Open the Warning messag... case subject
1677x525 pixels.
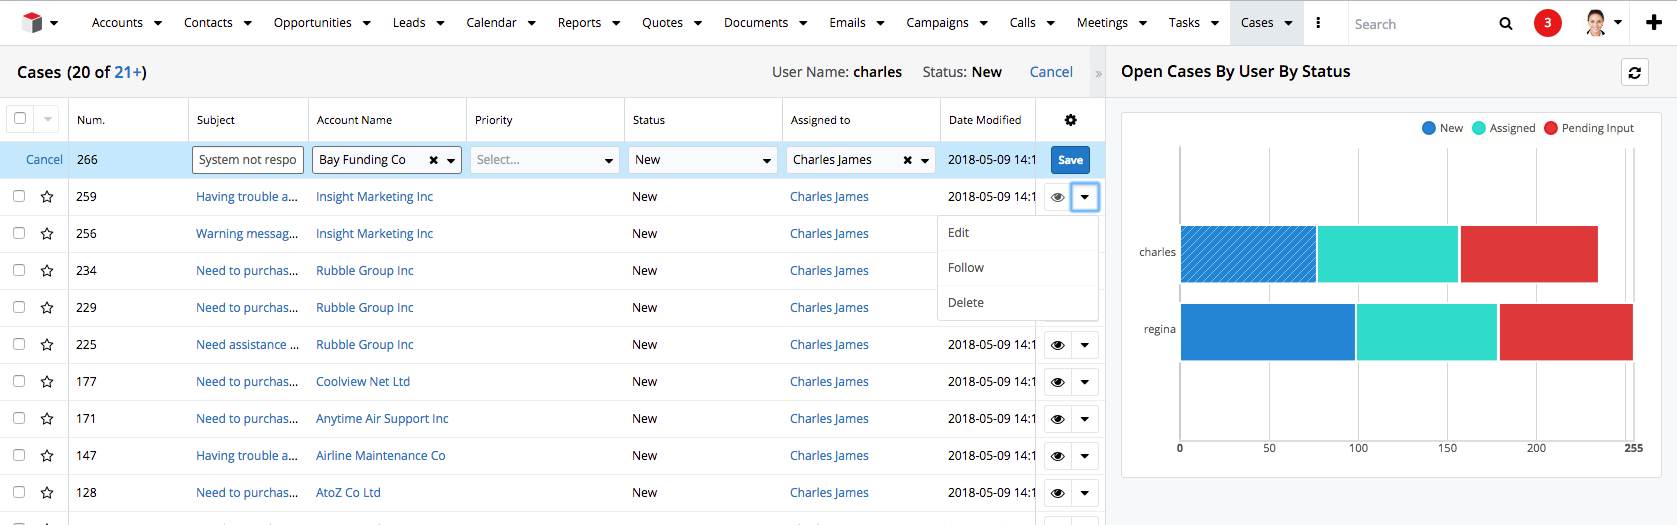click(247, 234)
